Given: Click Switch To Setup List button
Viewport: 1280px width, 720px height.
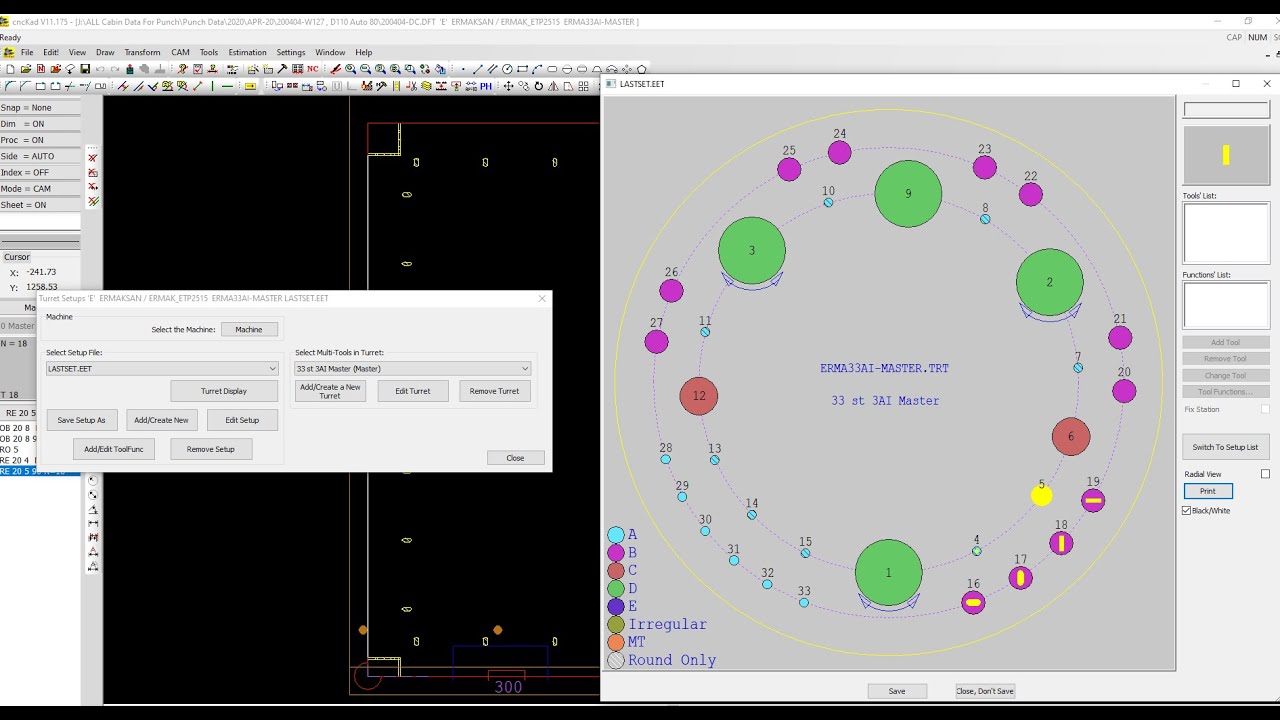Looking at the screenshot, I should 1225,447.
